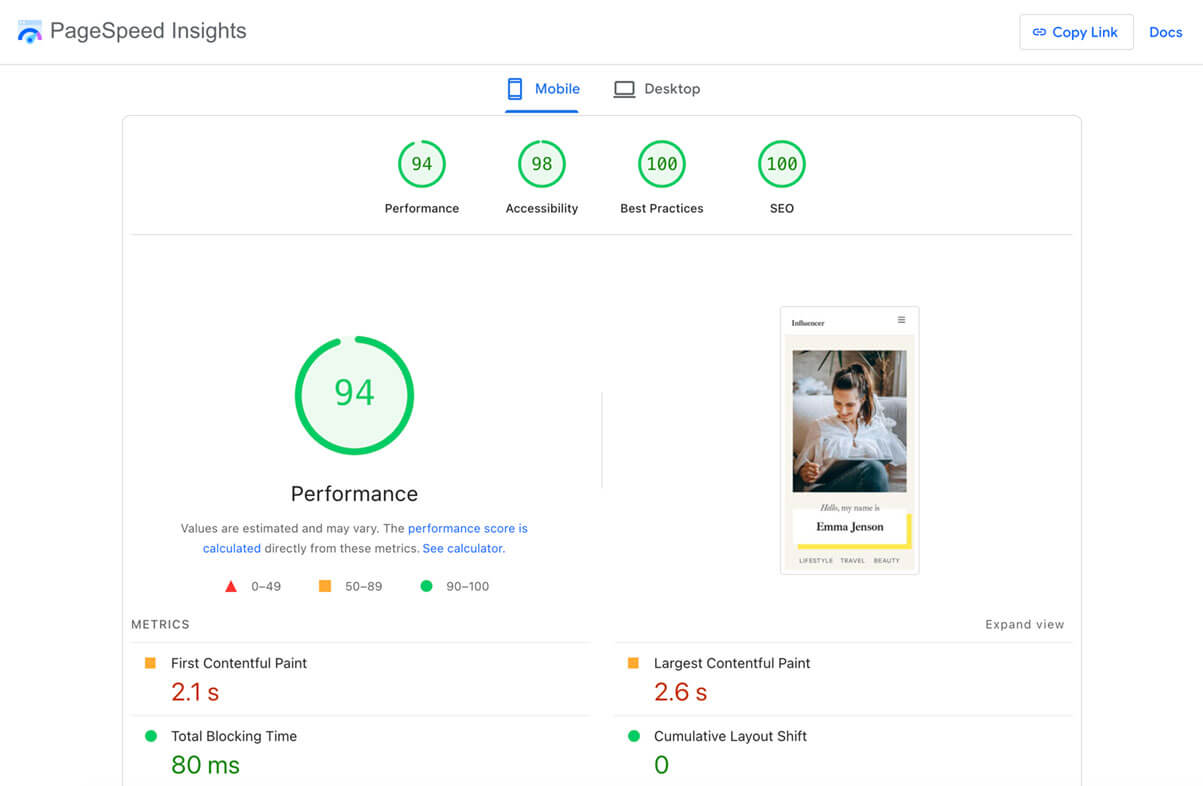Click the orange square 50–89 legend icon
Screen dimensions: 1203x786
pyautogui.click(x=325, y=586)
